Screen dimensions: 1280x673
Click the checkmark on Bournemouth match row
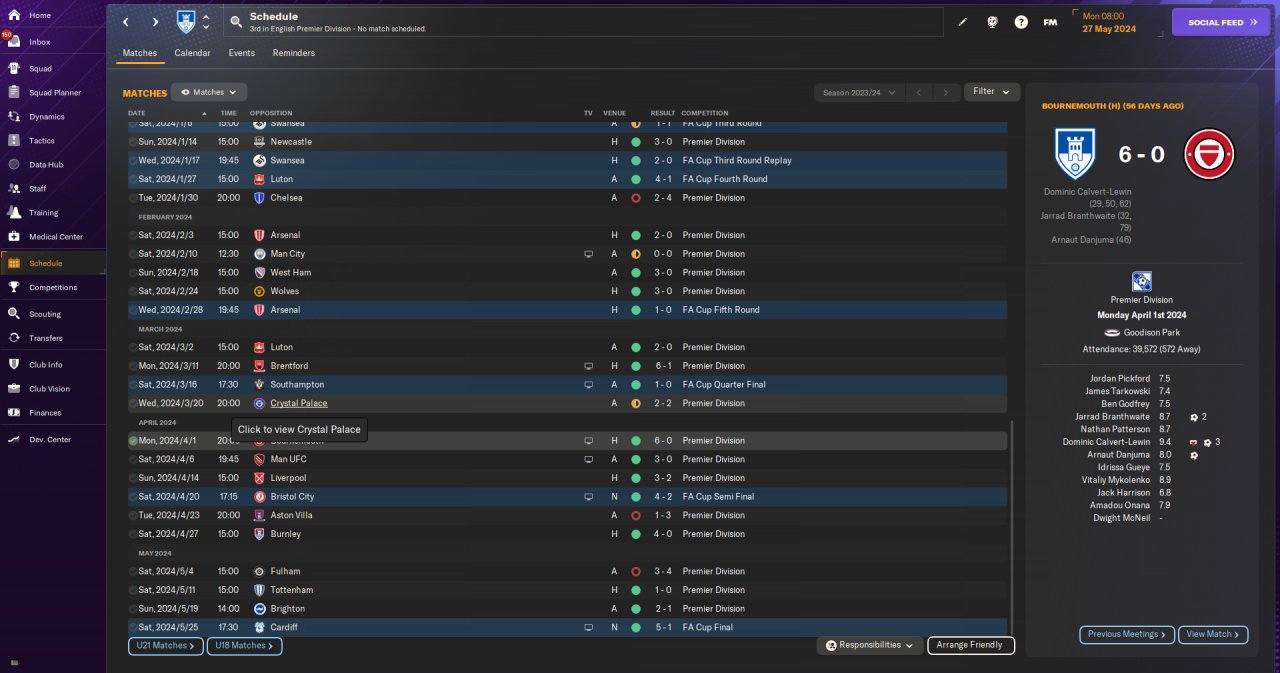[133, 440]
